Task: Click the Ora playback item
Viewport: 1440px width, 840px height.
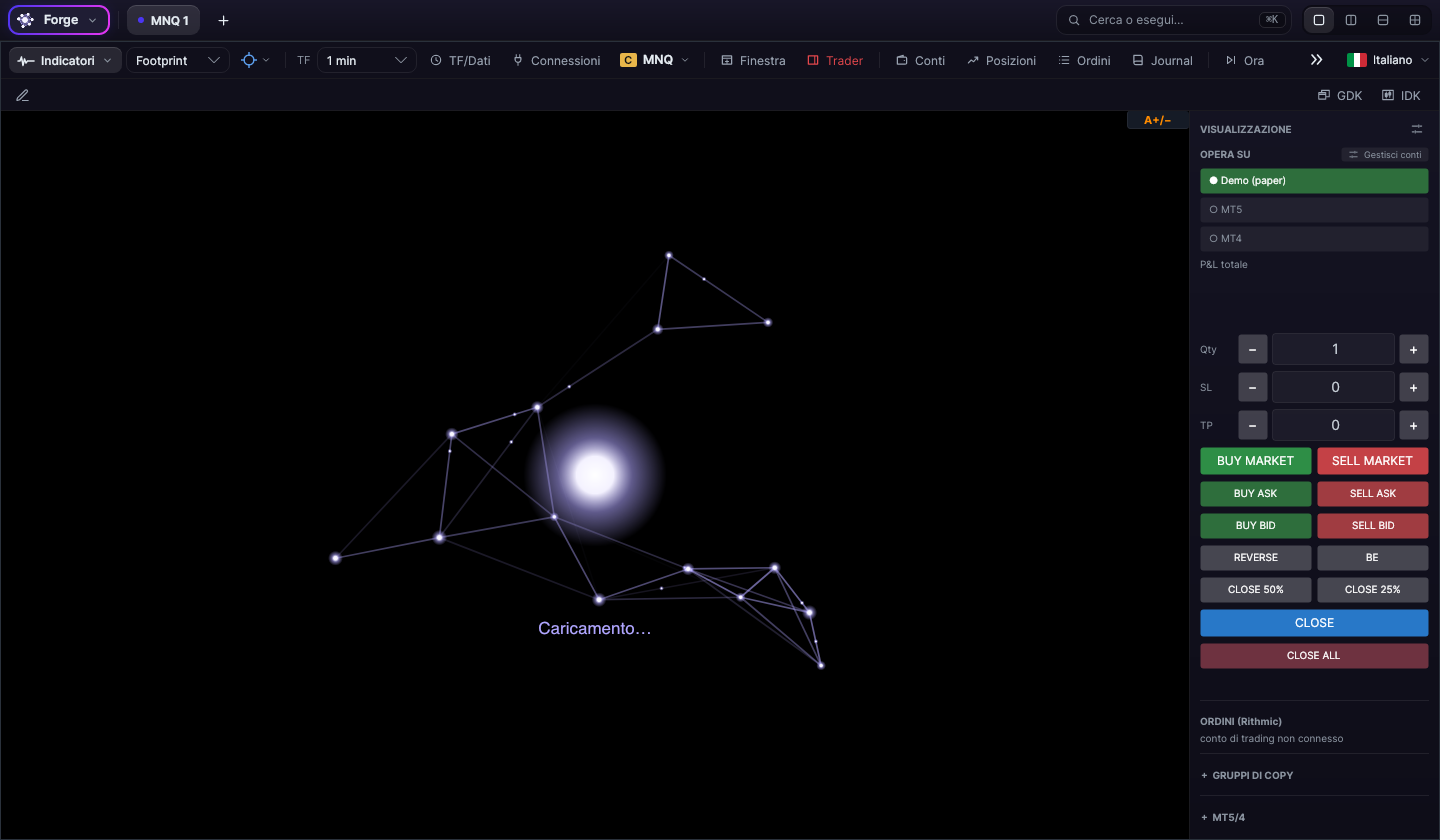Action: (1245, 60)
